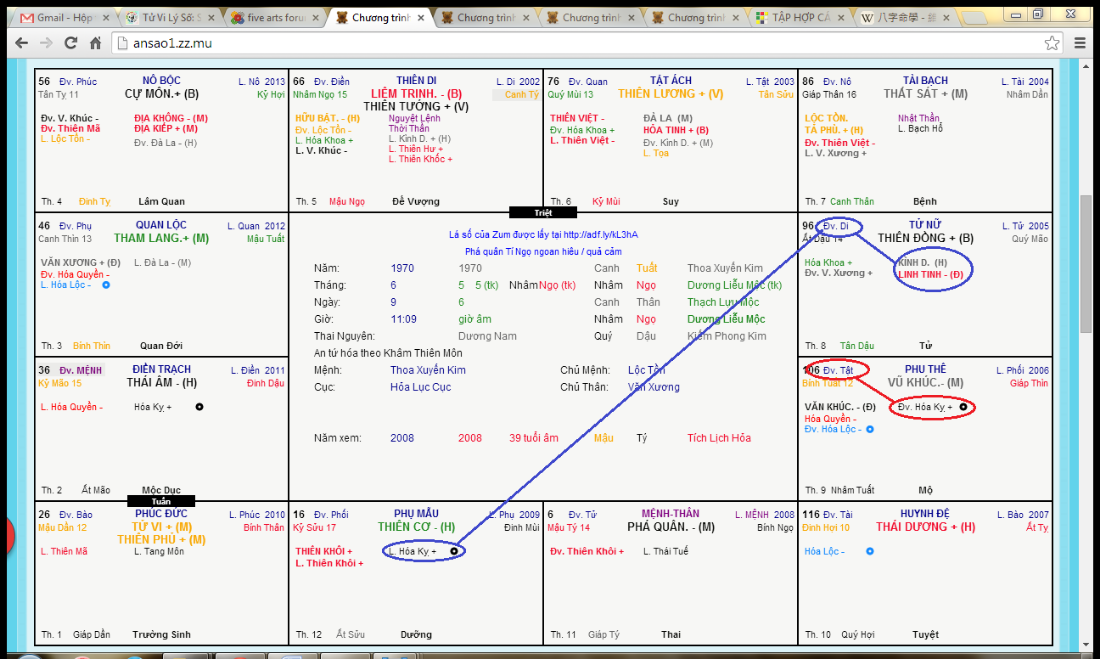This screenshot has height=659, width=1100.
Task: Go to the browser Home page
Action: tap(96, 43)
